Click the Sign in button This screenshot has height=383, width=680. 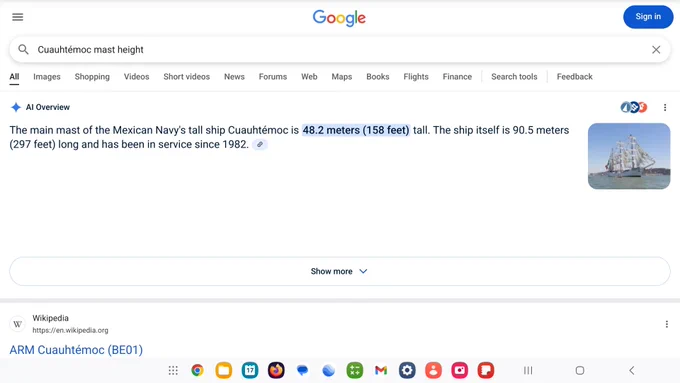click(x=648, y=16)
